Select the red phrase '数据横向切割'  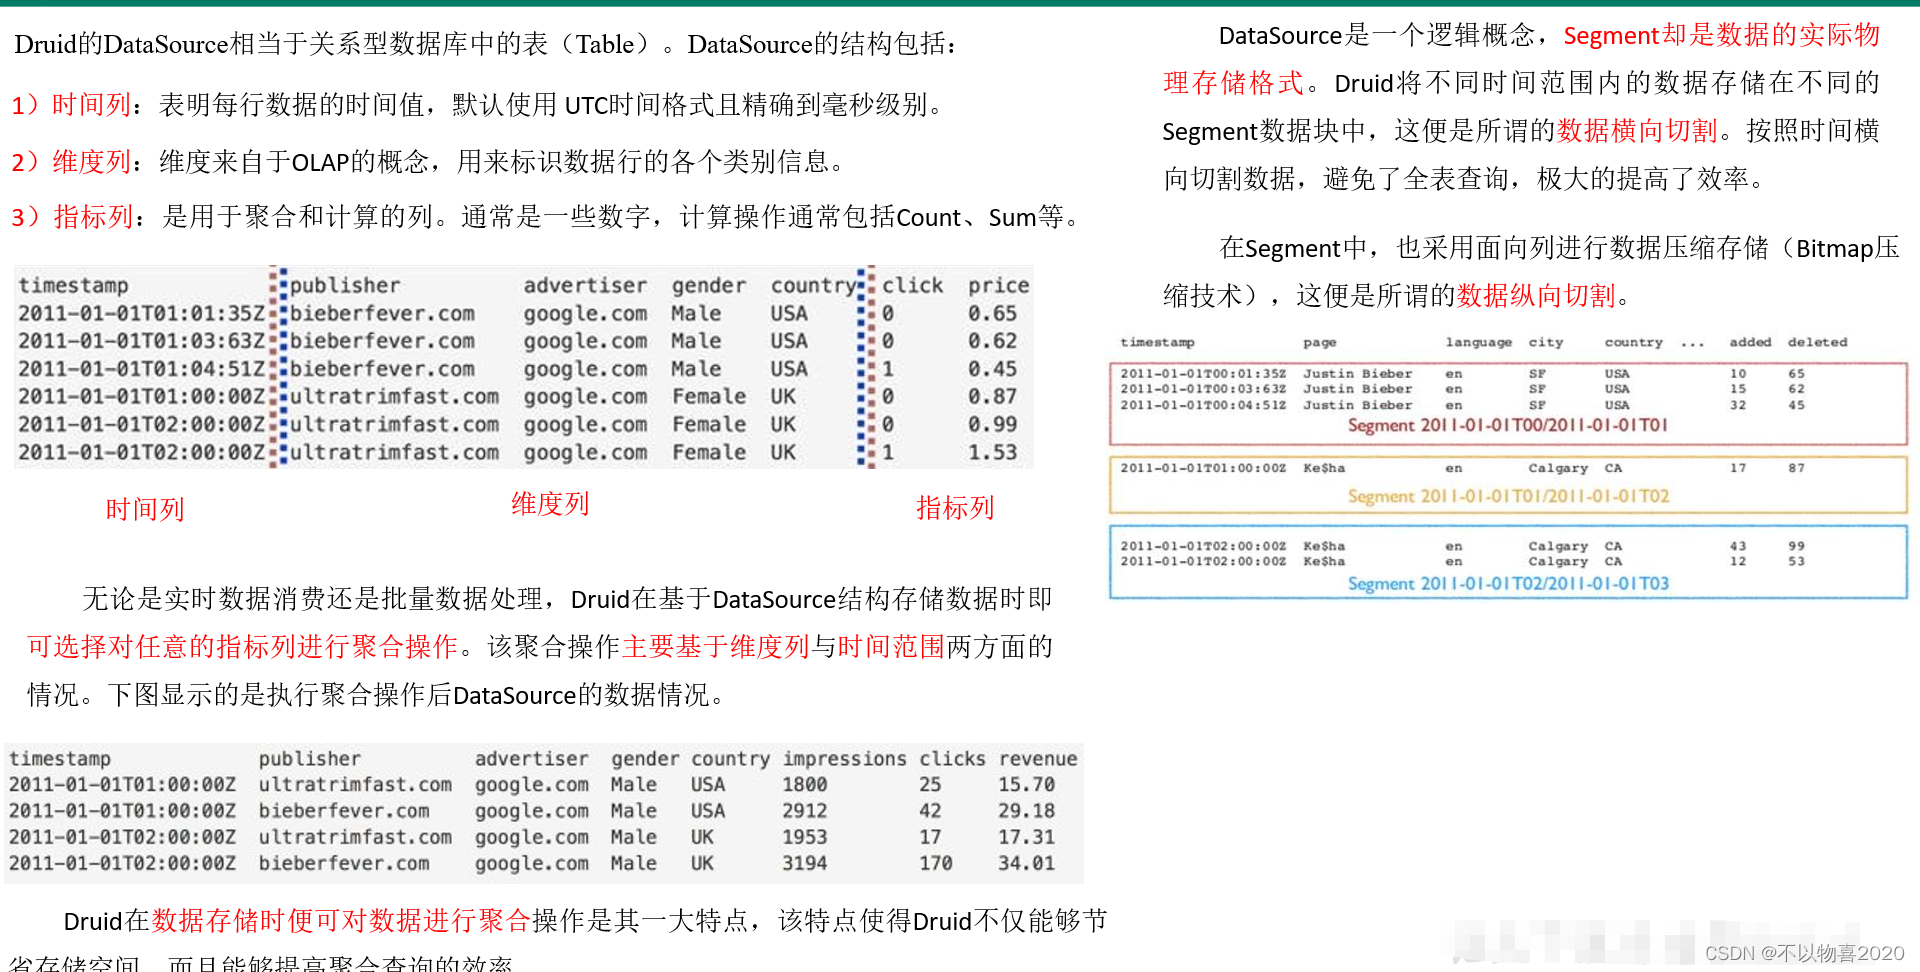1637,131
